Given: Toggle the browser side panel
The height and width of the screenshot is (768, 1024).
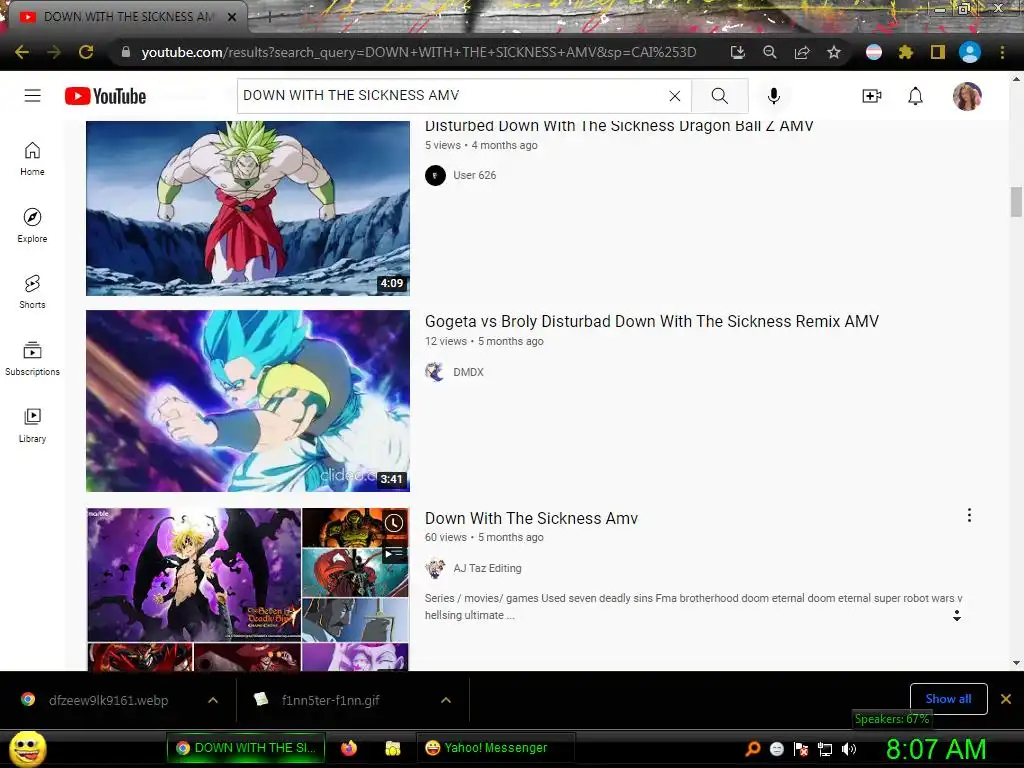Looking at the screenshot, I should coord(938,52).
